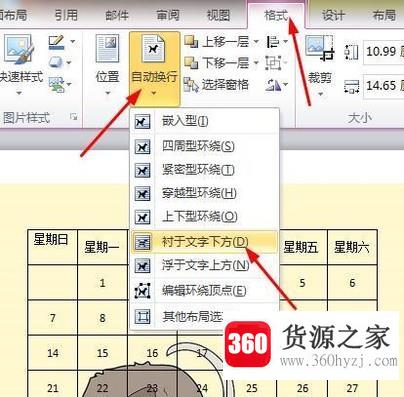Click the height icon beside 10.99
The width and height of the screenshot is (404, 397).
click(351, 53)
